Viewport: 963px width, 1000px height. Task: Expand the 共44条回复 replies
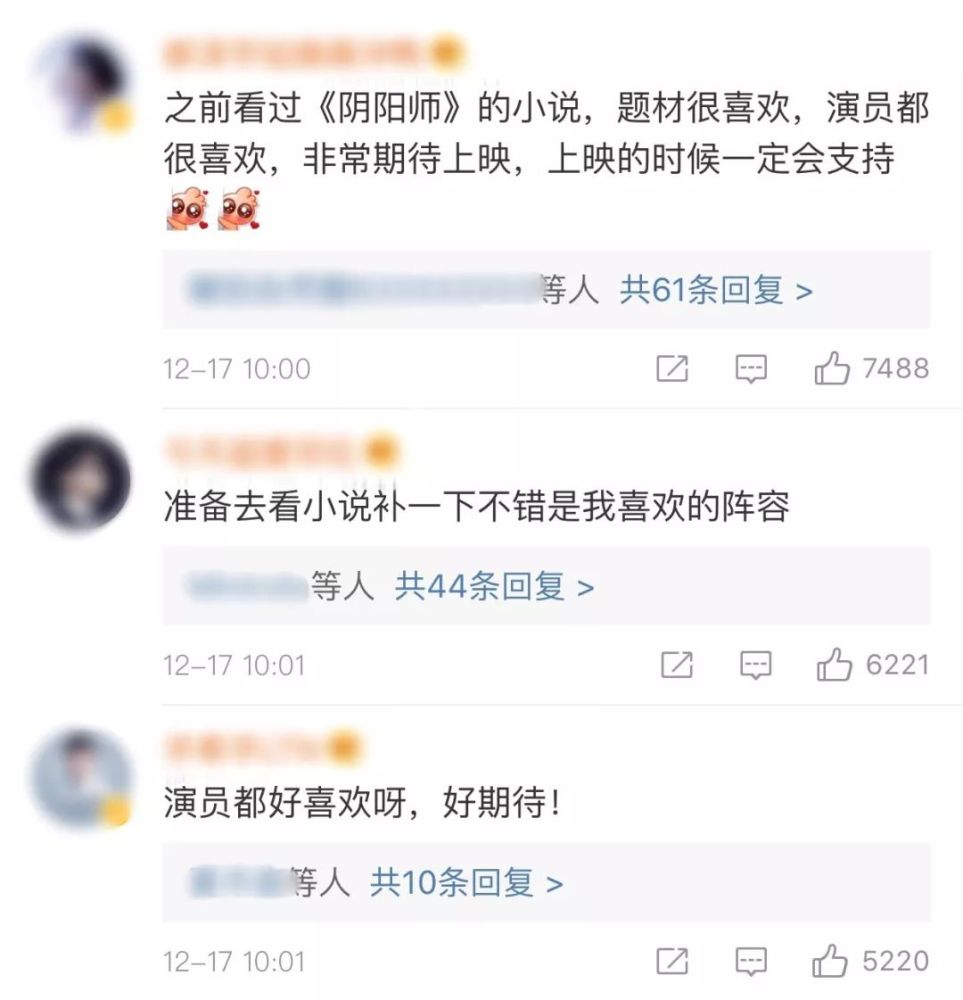click(494, 587)
